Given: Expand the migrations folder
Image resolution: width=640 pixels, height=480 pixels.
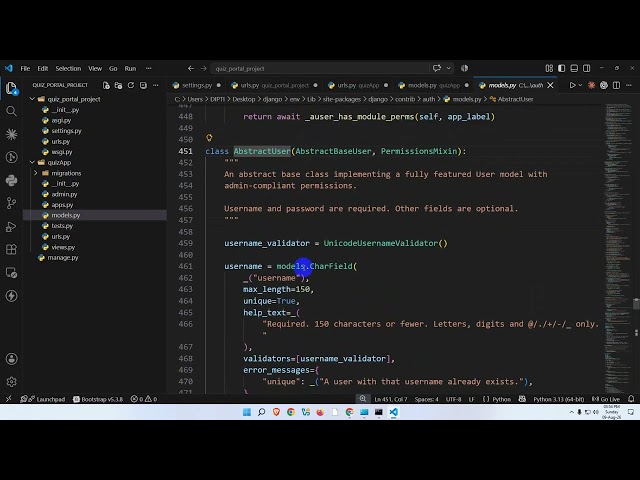Looking at the screenshot, I should click(36, 173).
